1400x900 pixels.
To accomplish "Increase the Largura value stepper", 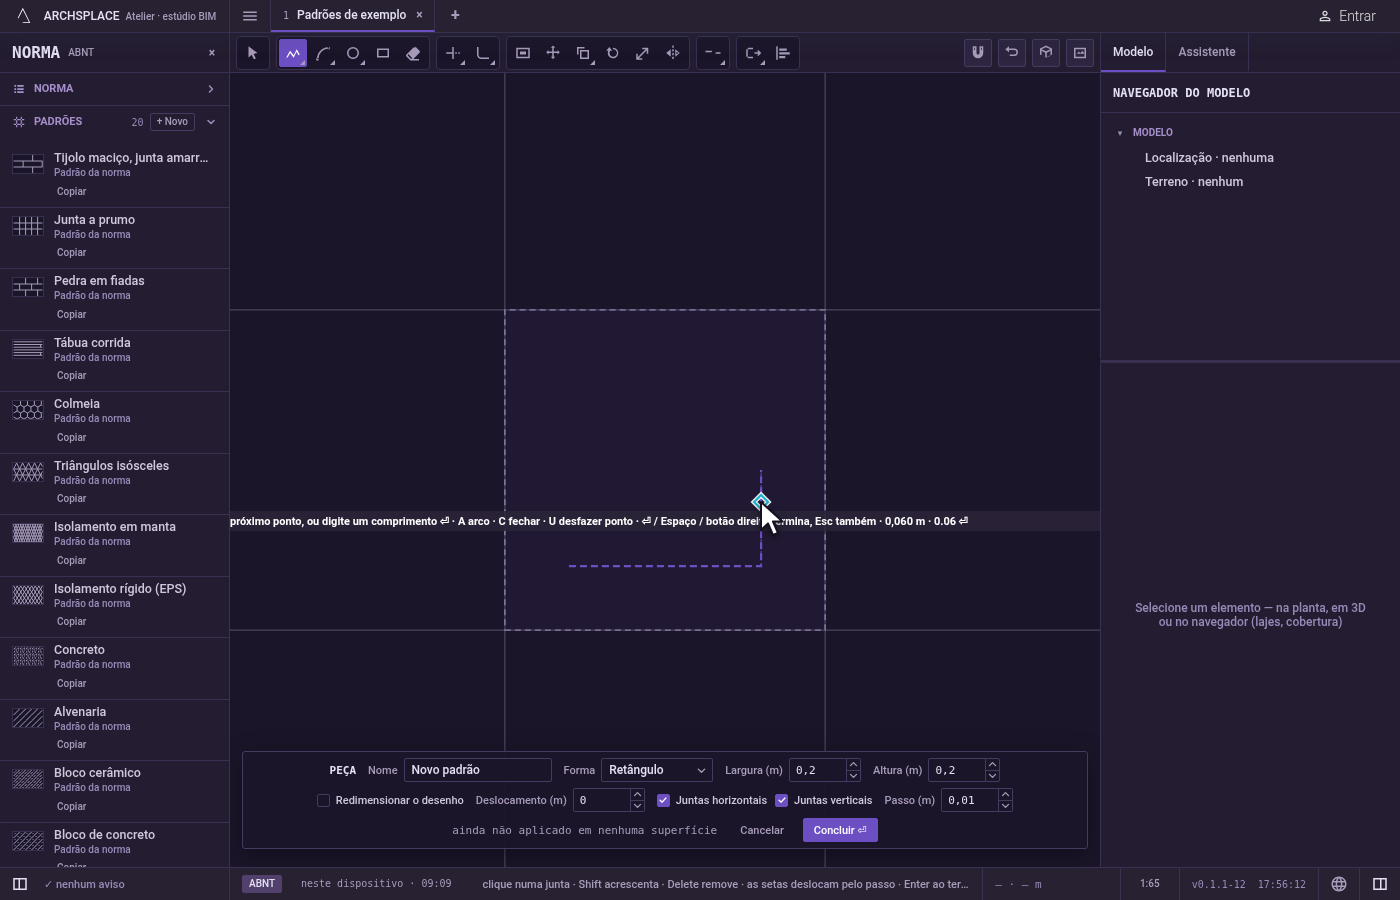I will click(x=853, y=765).
